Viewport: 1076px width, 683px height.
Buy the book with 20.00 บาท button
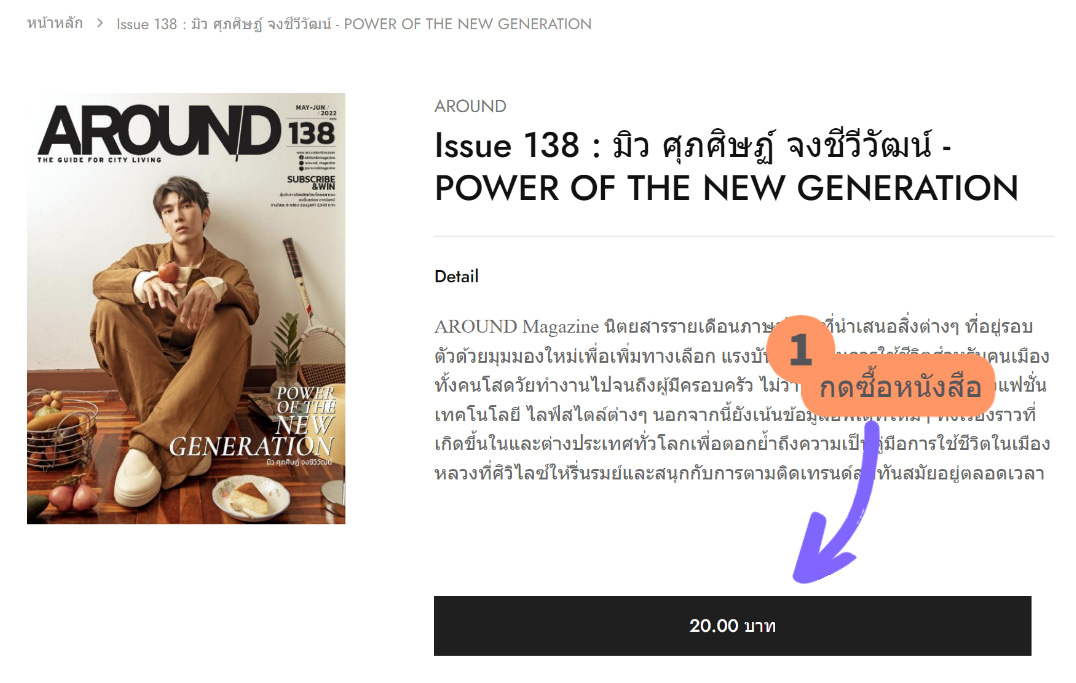click(x=732, y=626)
